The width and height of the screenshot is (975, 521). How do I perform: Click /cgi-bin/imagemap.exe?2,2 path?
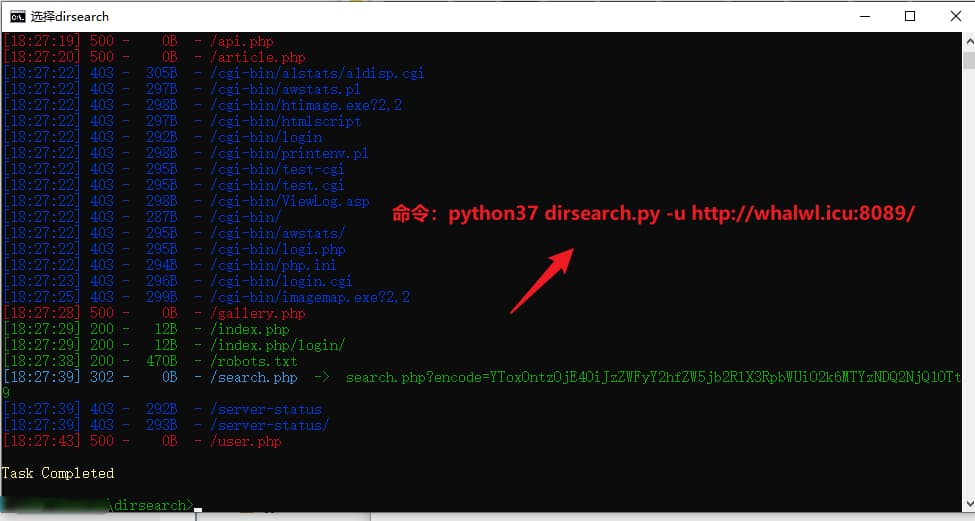point(310,297)
